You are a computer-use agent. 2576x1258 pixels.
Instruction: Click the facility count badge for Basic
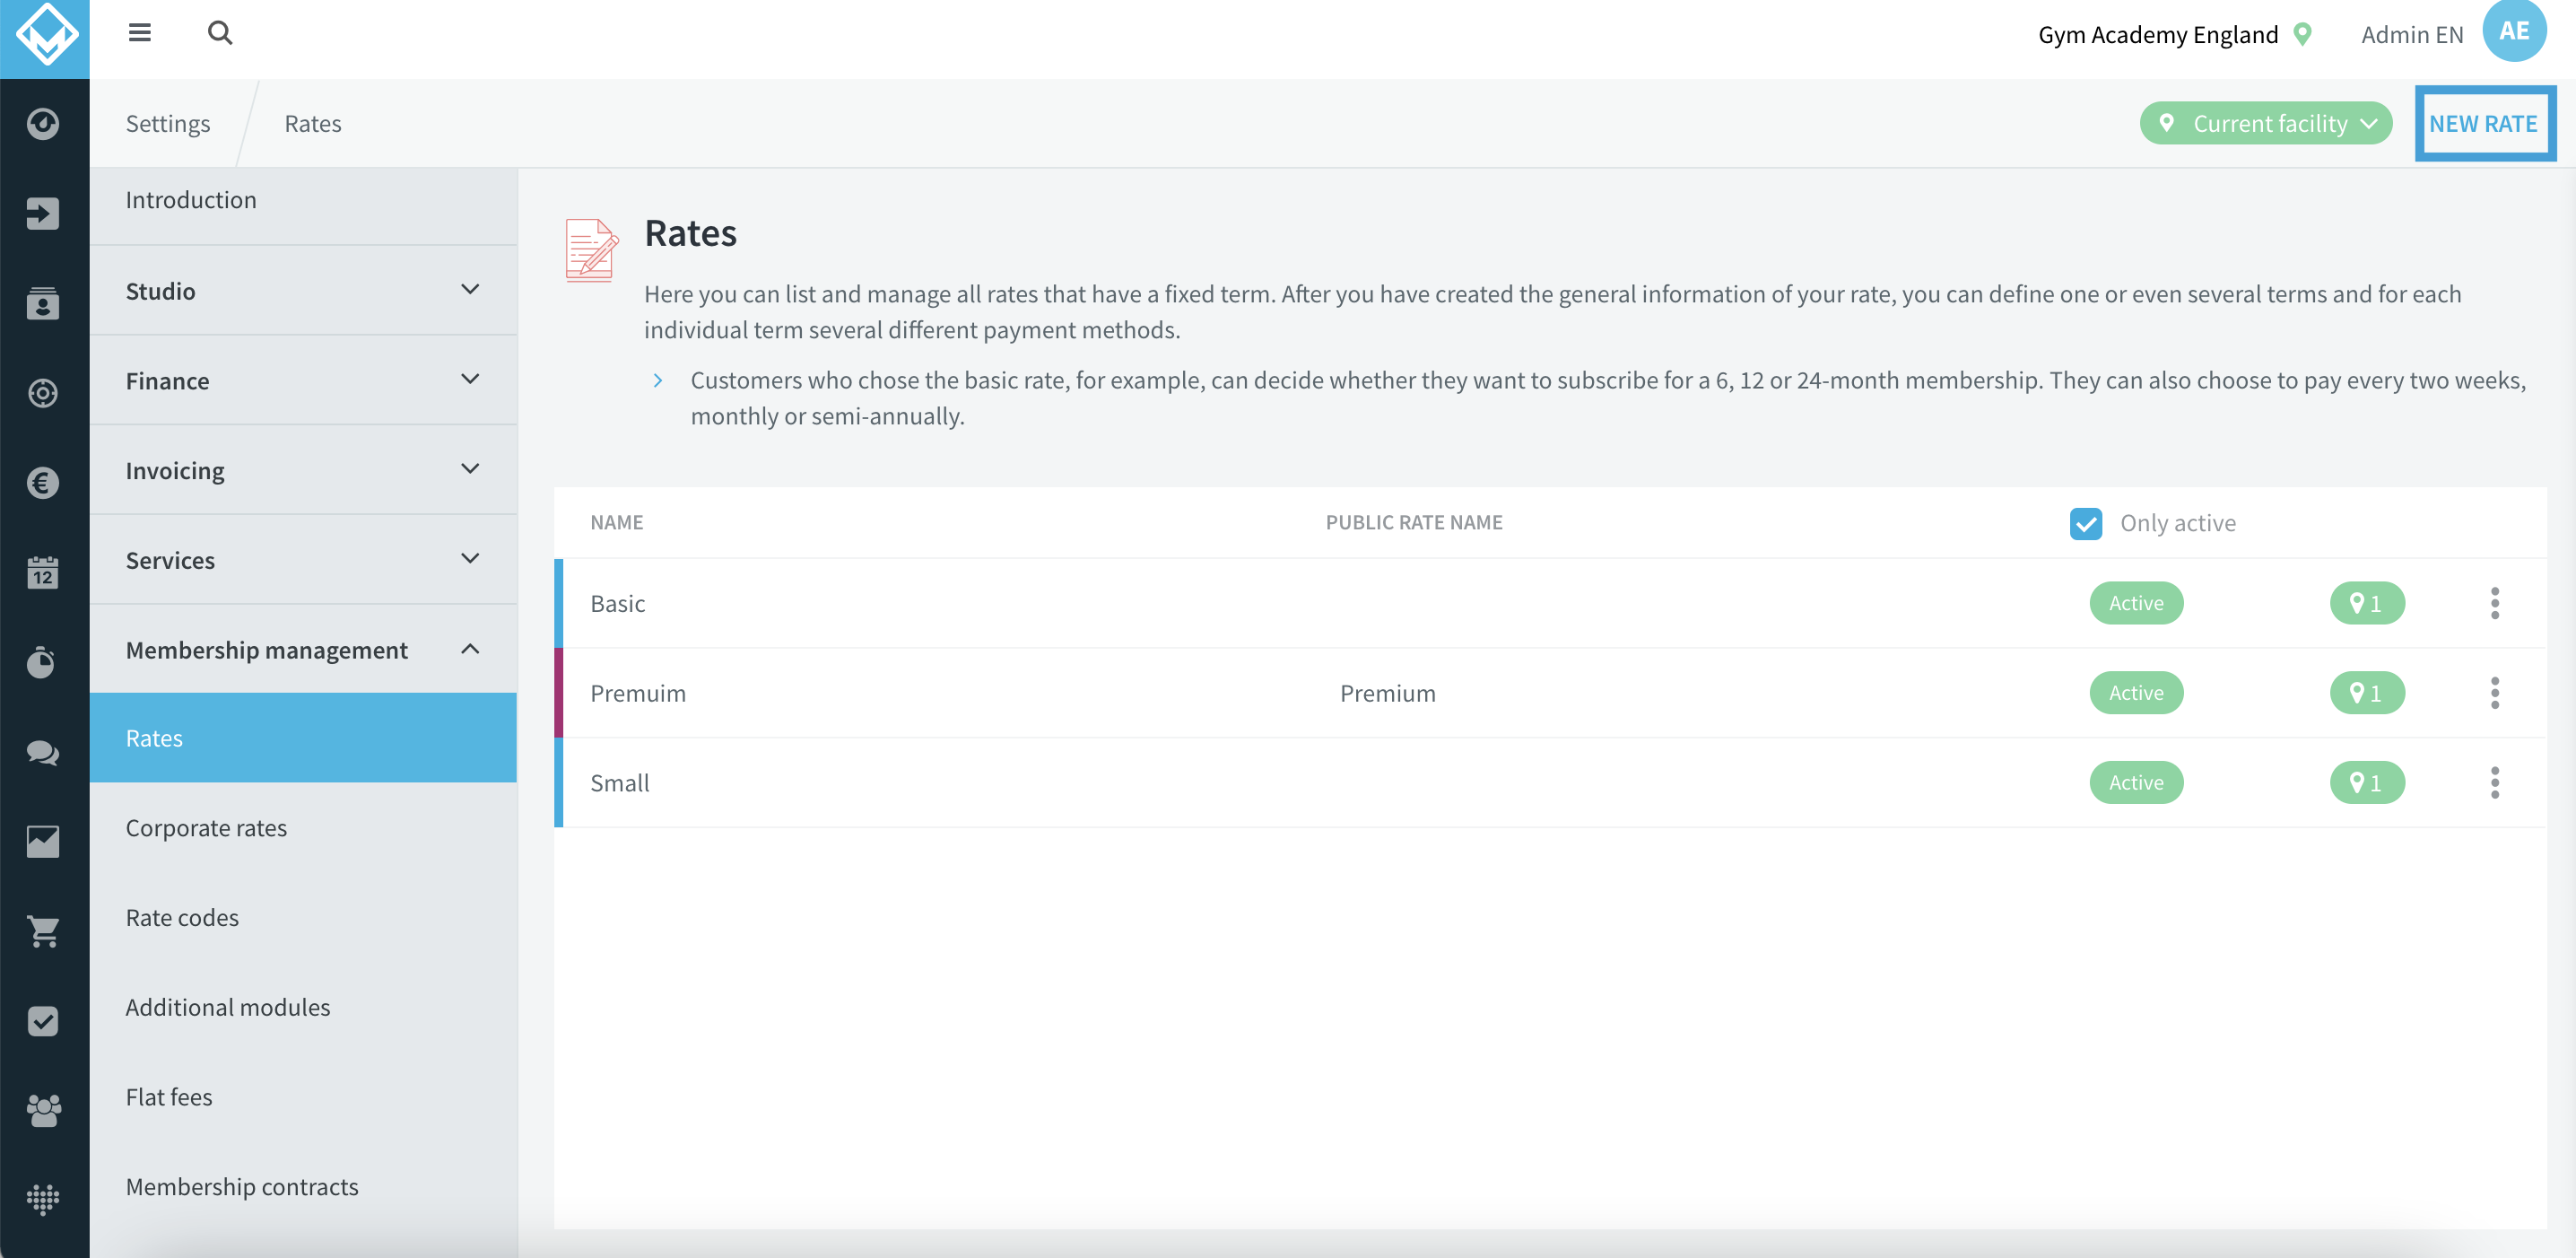[x=2367, y=603]
